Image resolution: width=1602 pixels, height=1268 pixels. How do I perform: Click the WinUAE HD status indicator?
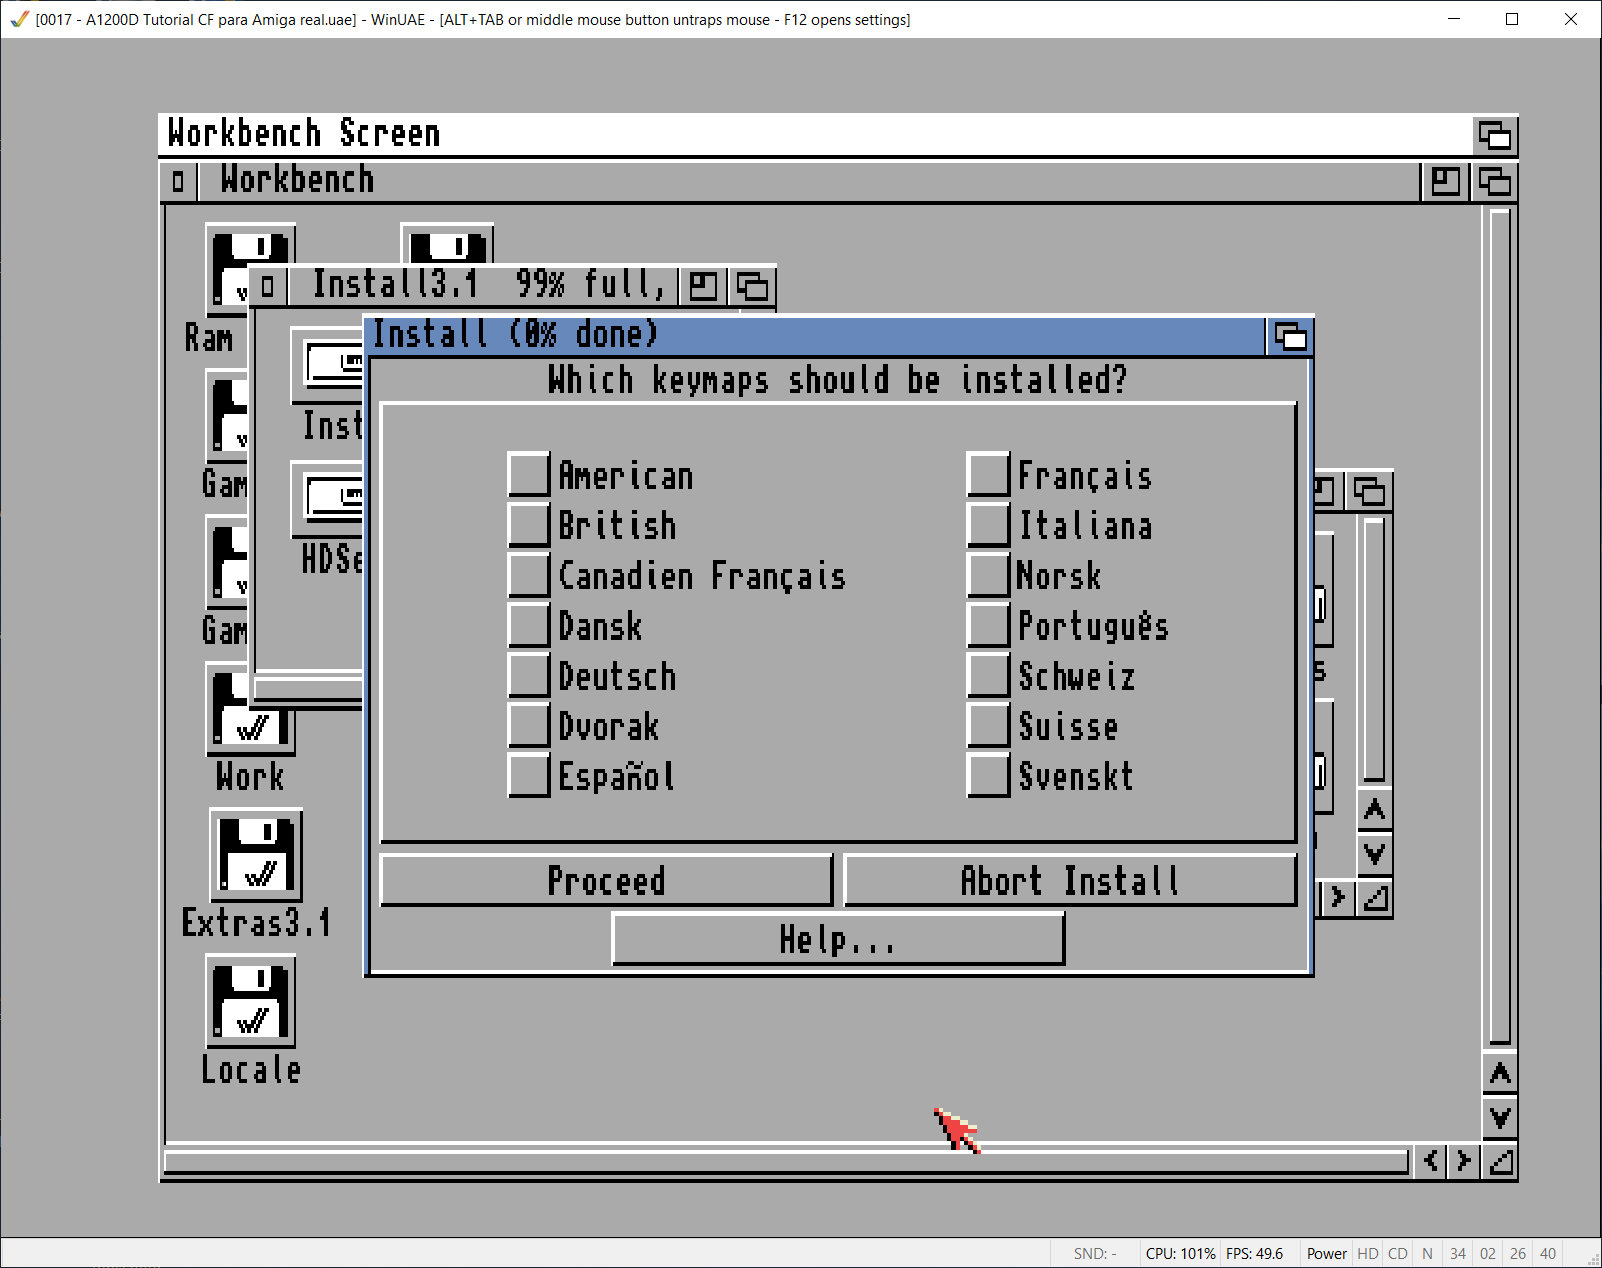coord(1367,1254)
